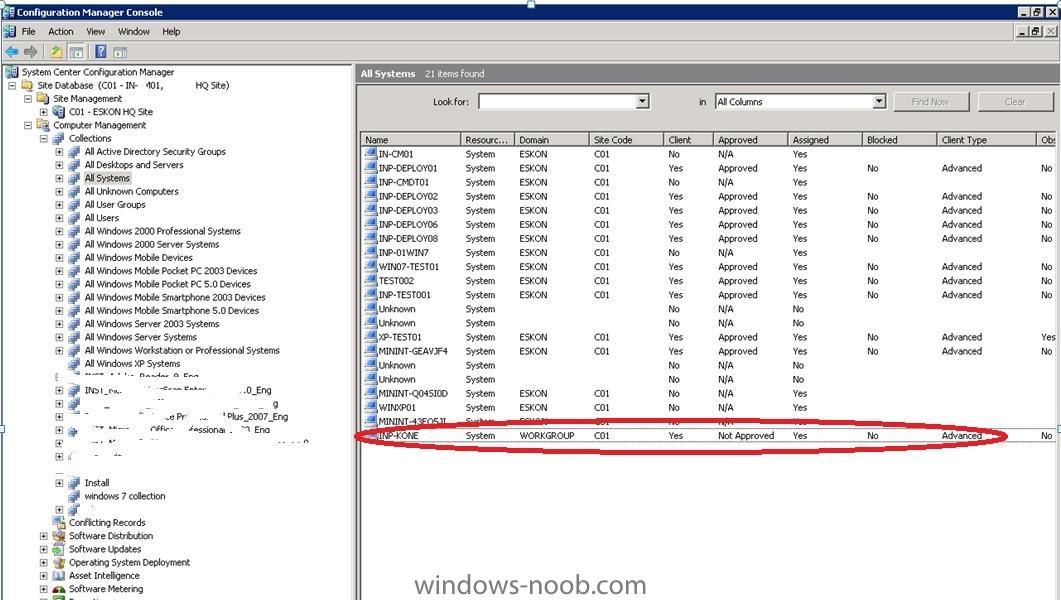Expand the Operating System Deployment node
This screenshot has width=1061, height=600.
[x=43, y=563]
